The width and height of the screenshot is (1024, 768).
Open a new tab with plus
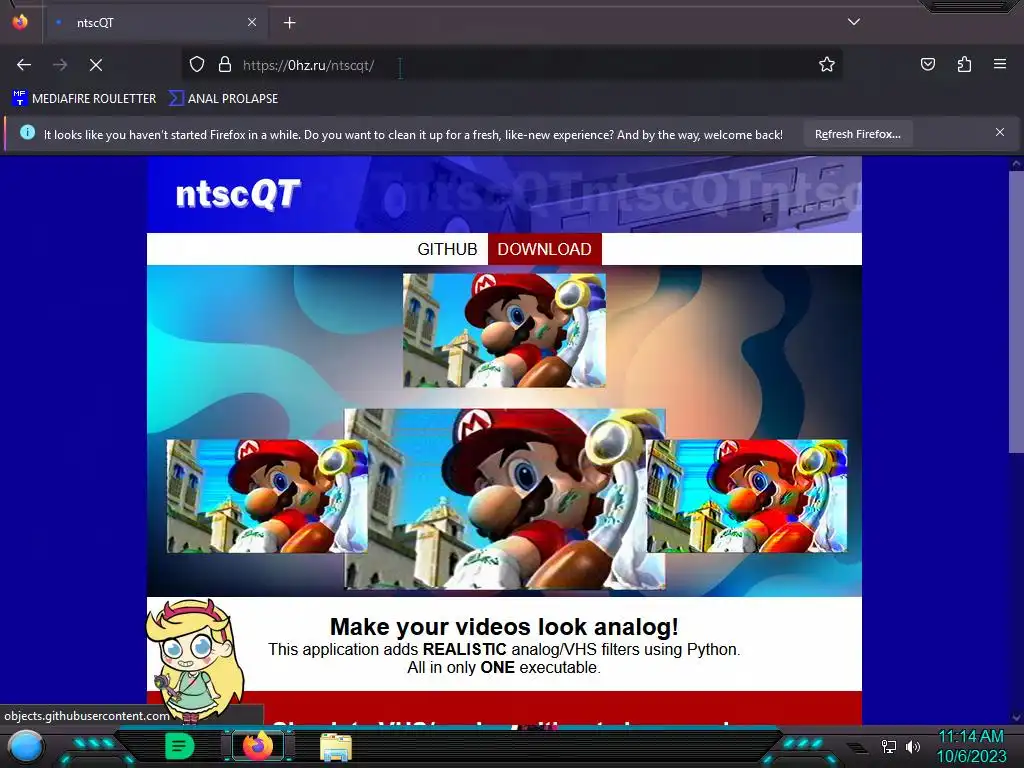[x=290, y=23]
